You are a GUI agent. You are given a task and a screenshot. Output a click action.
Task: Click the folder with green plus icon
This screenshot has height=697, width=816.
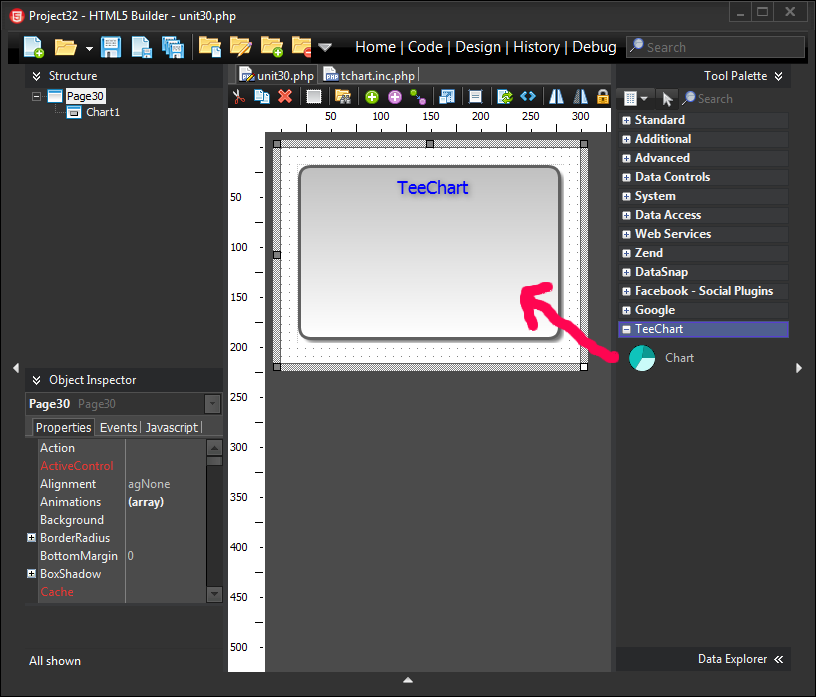click(272, 47)
